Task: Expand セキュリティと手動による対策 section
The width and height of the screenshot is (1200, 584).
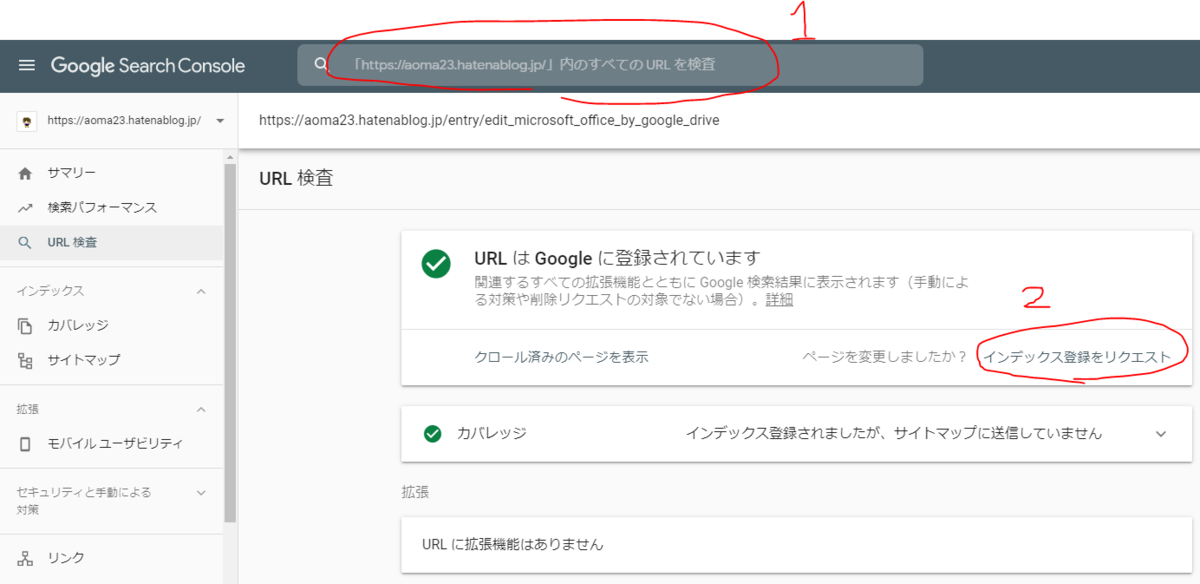Action: pos(201,492)
